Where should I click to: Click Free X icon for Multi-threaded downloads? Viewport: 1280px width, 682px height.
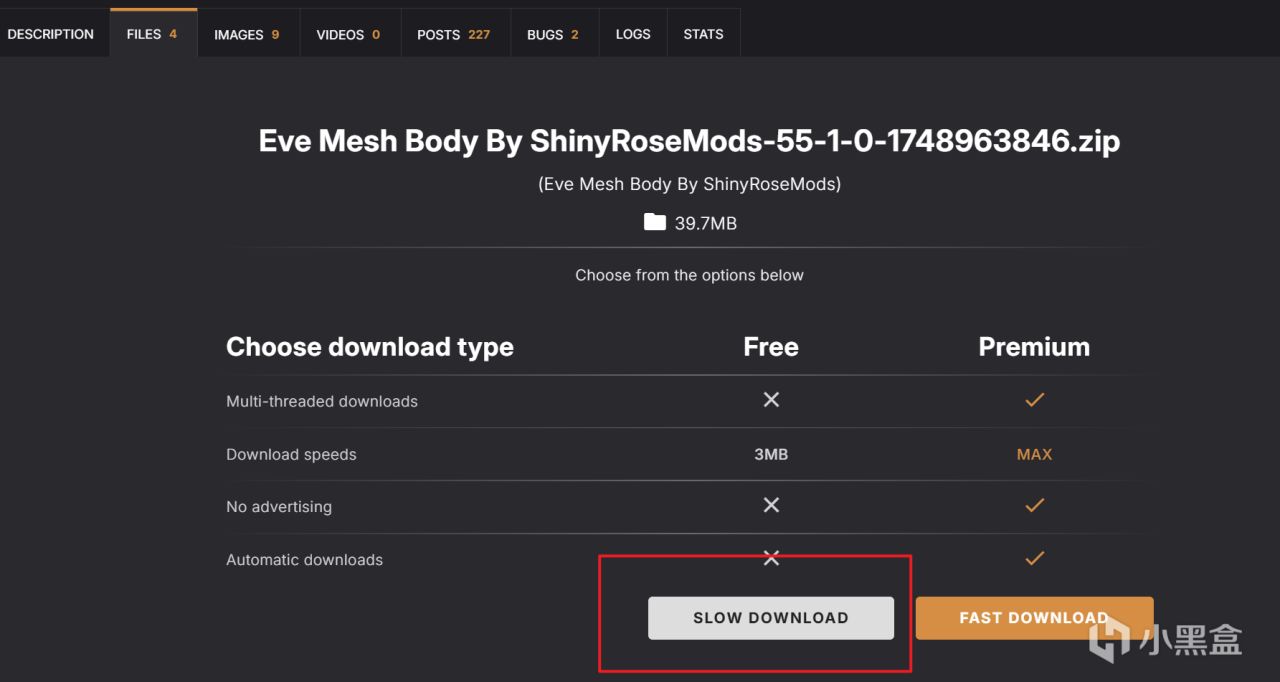click(x=771, y=400)
